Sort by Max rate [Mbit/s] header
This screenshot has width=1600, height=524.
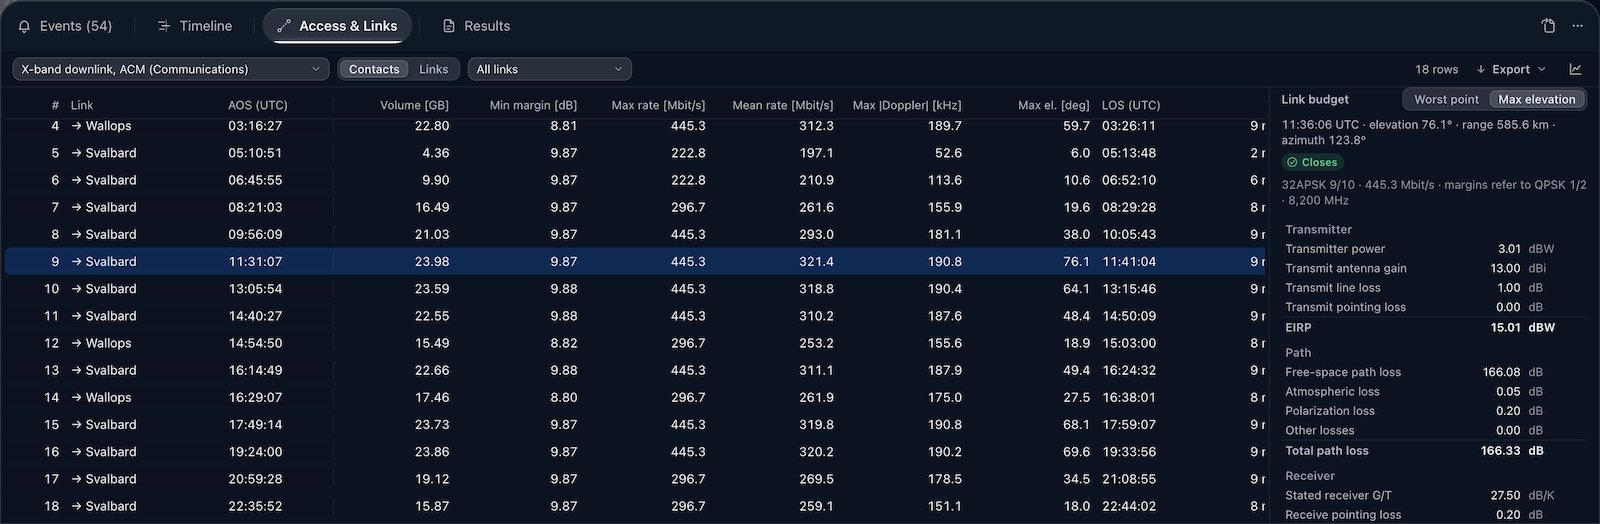(658, 105)
